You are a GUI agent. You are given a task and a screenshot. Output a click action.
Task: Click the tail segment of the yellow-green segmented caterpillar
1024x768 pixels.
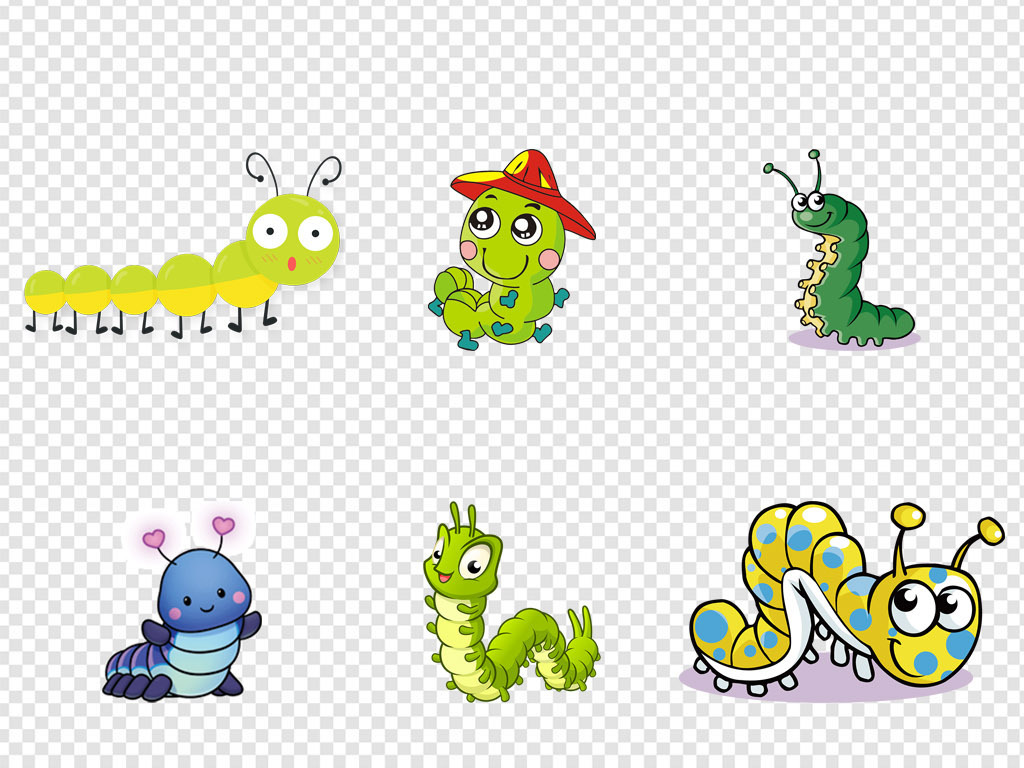pos(44,290)
